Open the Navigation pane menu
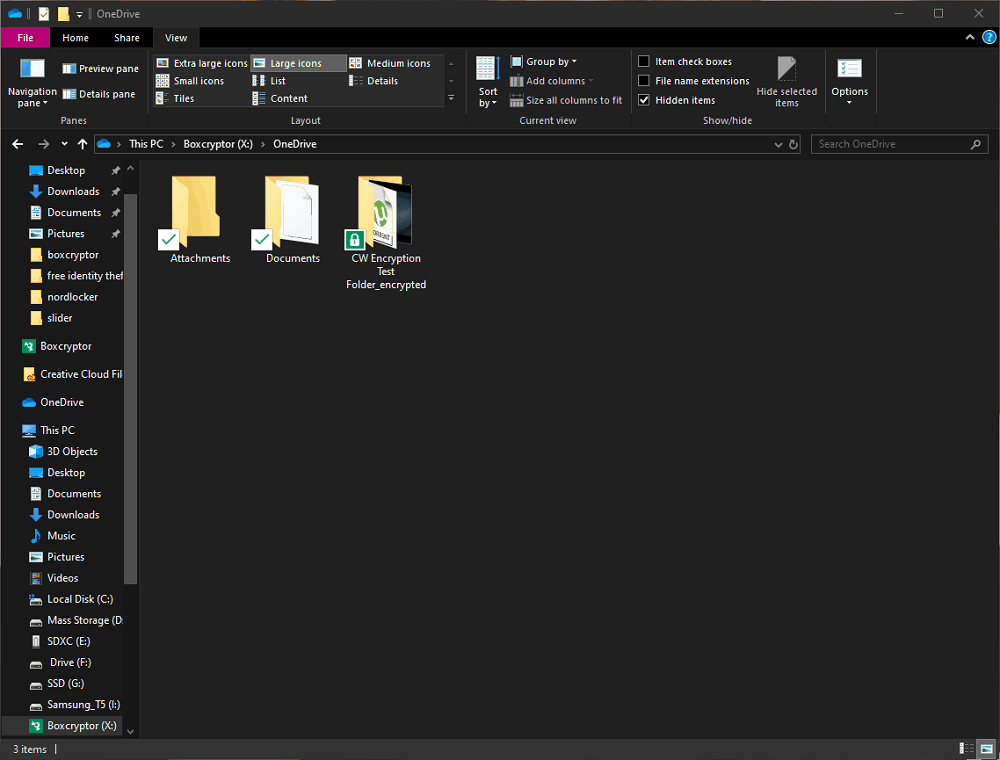 click(32, 83)
